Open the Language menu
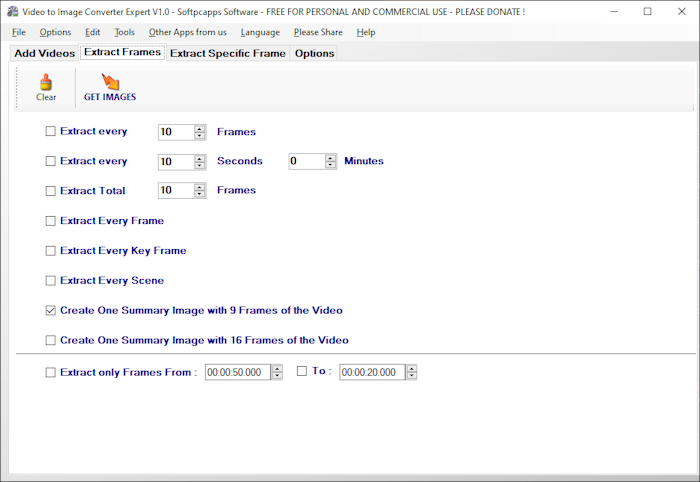The image size is (700, 482). (x=260, y=32)
